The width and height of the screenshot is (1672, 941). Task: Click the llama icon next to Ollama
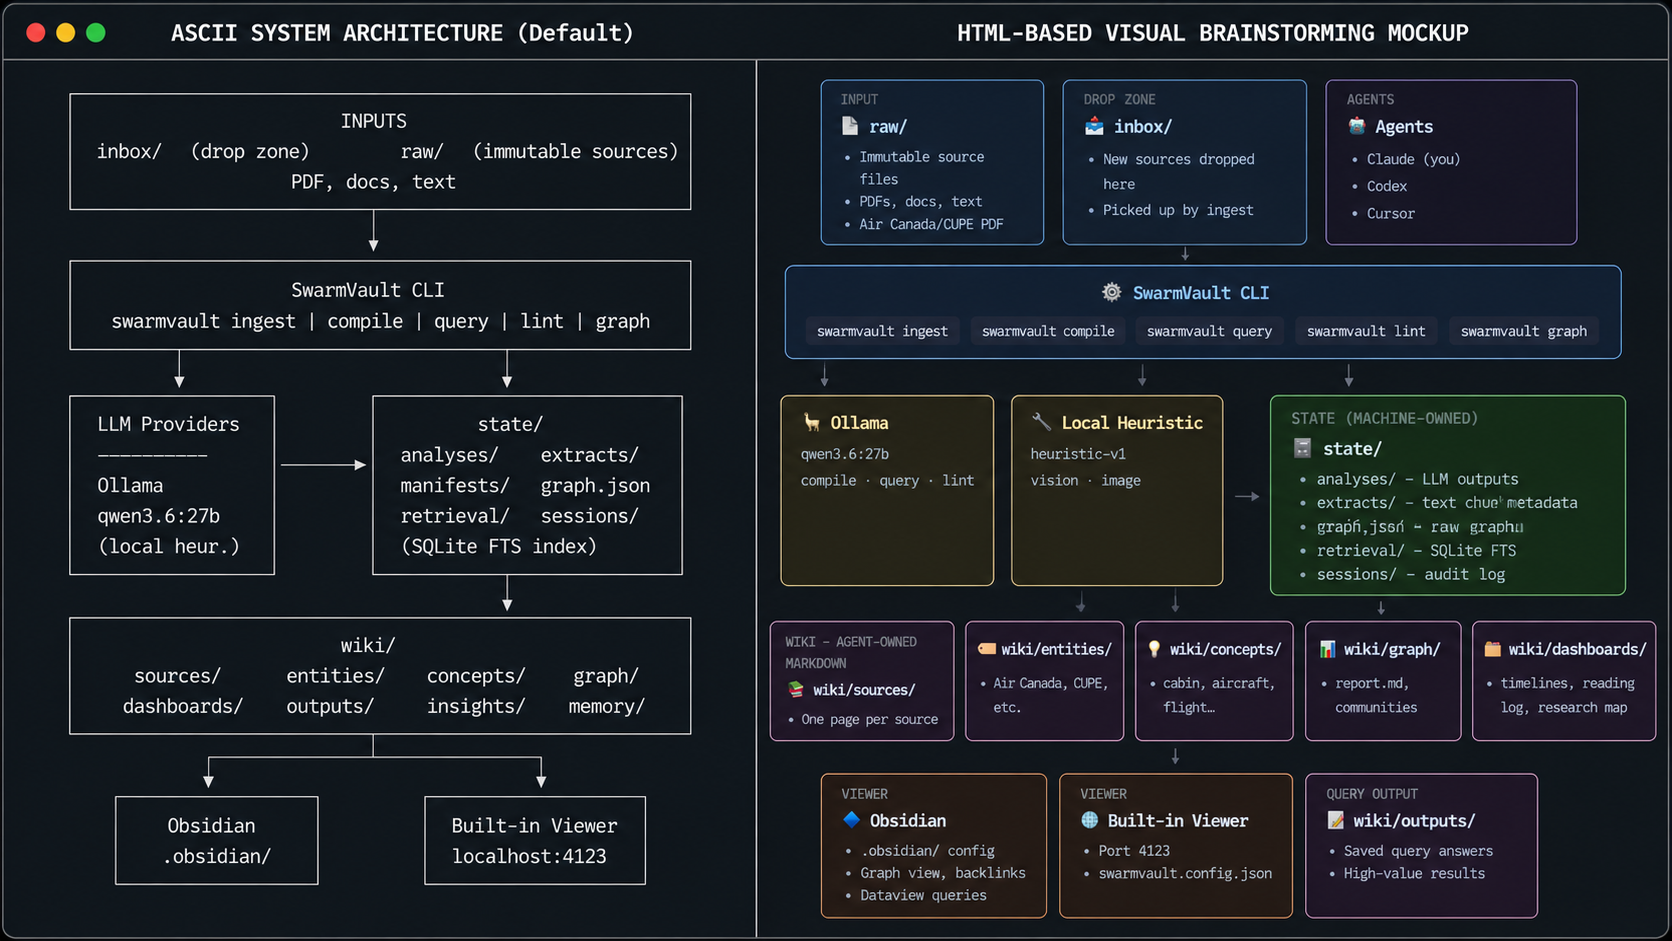pos(811,422)
